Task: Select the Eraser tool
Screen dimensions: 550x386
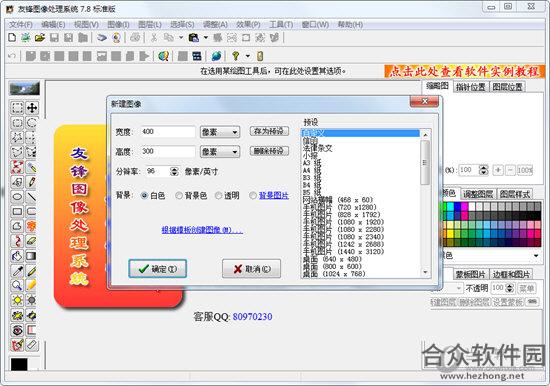Action: (31, 241)
